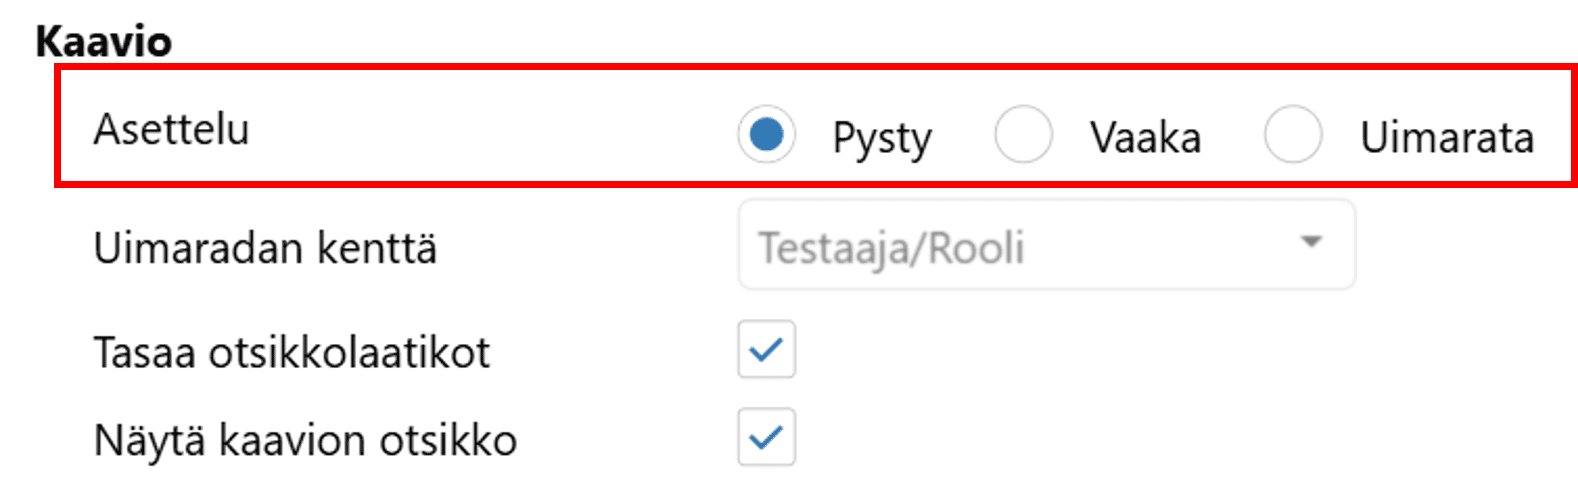
Task: Click the empty circle left of Uimarata
Action: click(1292, 134)
